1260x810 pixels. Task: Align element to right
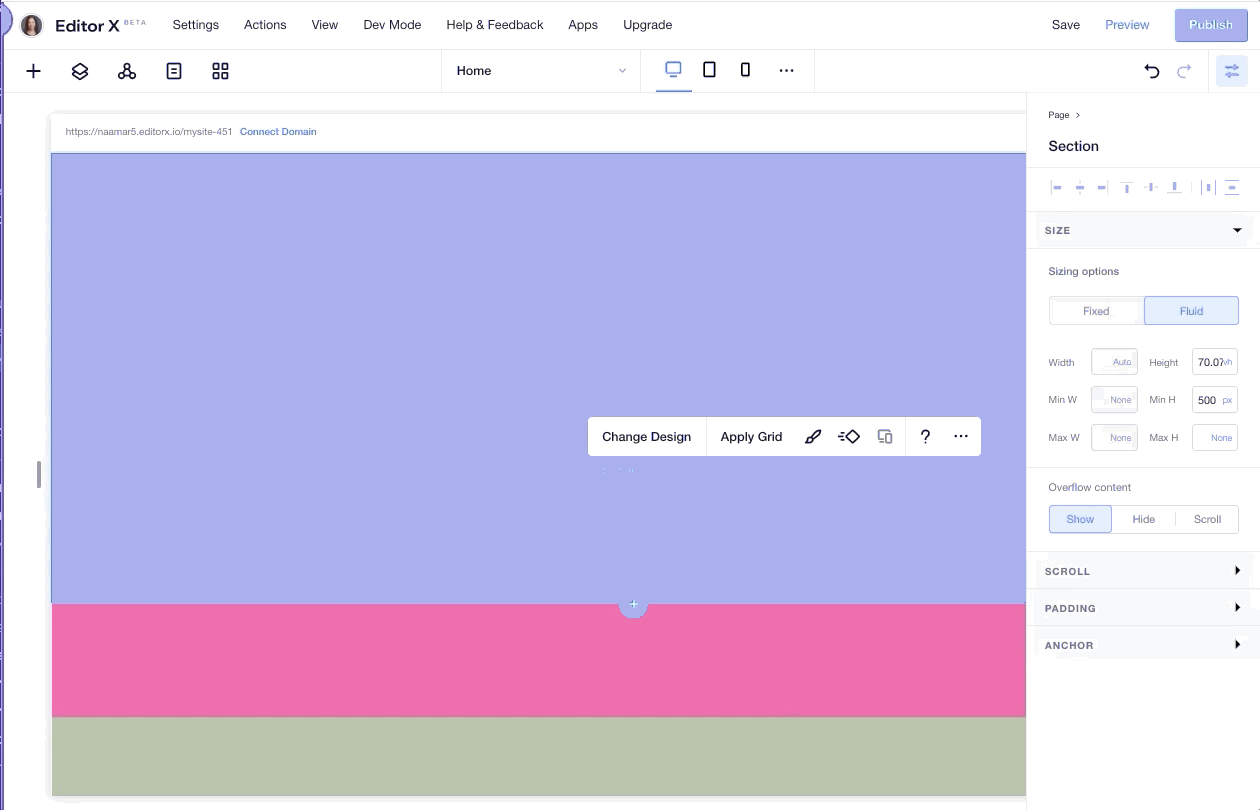(x=1103, y=187)
